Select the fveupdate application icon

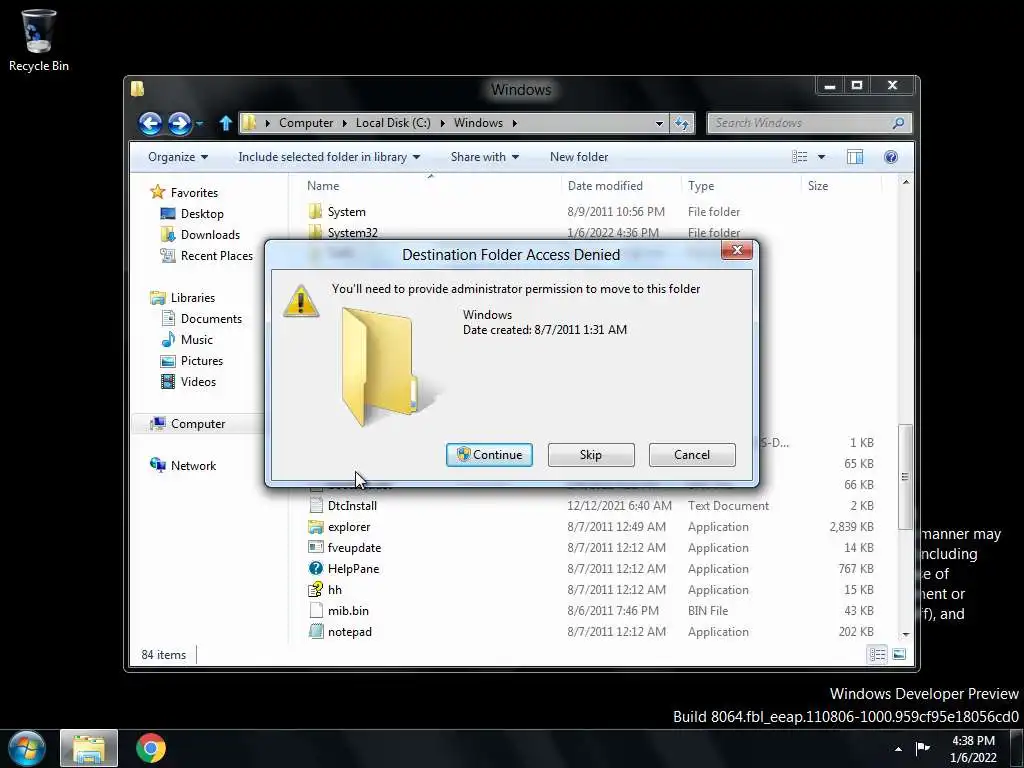(x=315, y=548)
